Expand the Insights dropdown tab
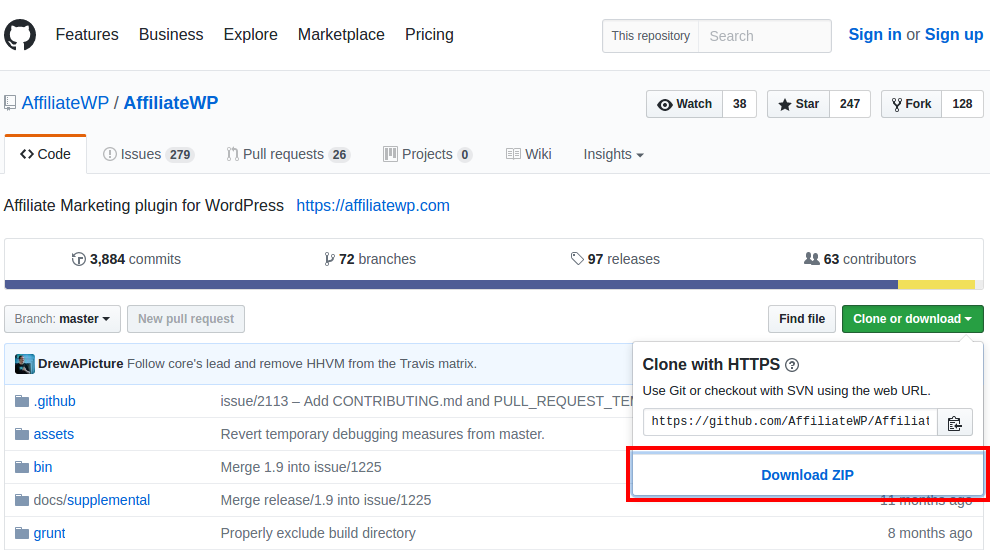990x550 pixels. click(613, 154)
